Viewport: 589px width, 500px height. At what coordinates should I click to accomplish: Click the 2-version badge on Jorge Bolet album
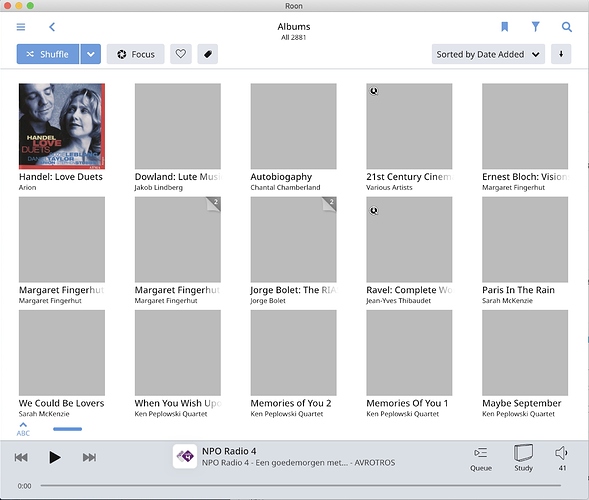tap(329, 204)
